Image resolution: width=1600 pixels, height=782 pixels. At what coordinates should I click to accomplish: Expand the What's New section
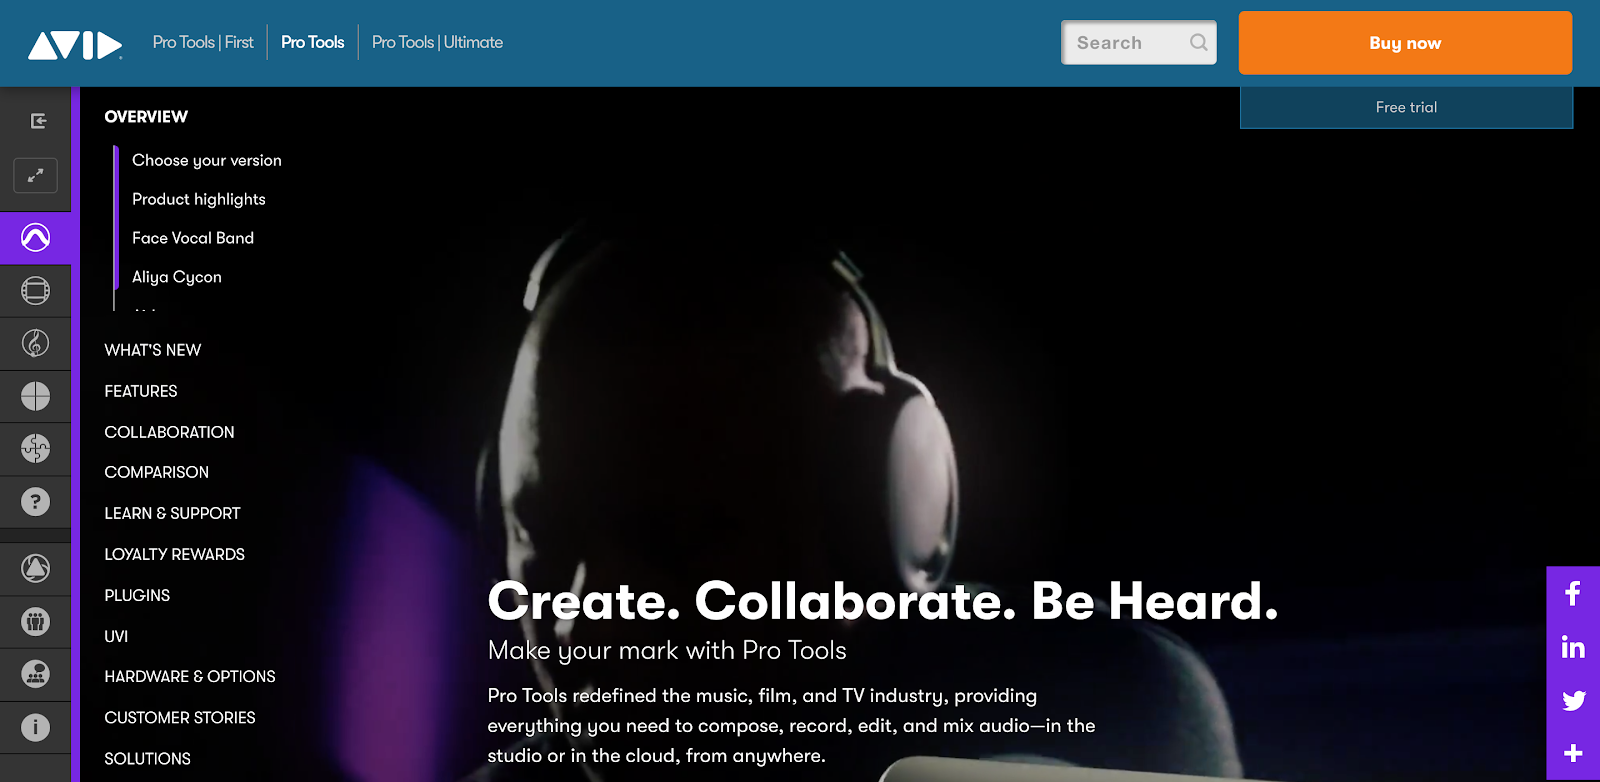point(153,350)
